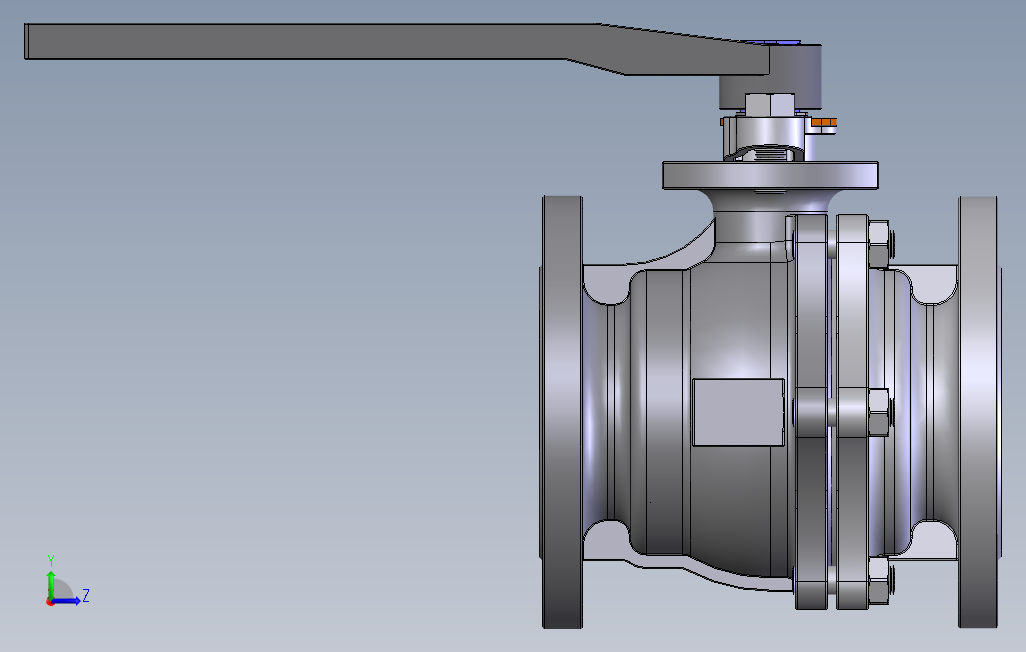This screenshot has width=1026, height=652.
Task: Select the uppermost hex bolt on body joint
Action: (878, 244)
